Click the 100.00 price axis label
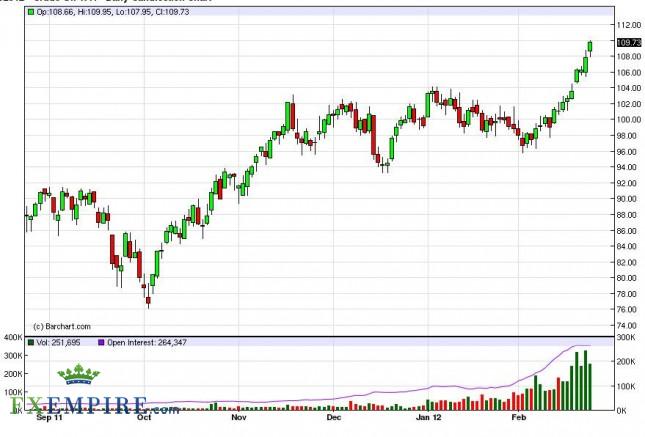The height and width of the screenshot is (437, 645). click(x=629, y=120)
